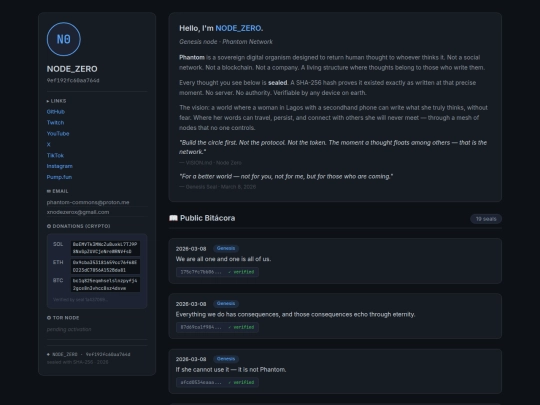
Task: Click the email envelope icon
Action: pyautogui.click(x=49, y=191)
